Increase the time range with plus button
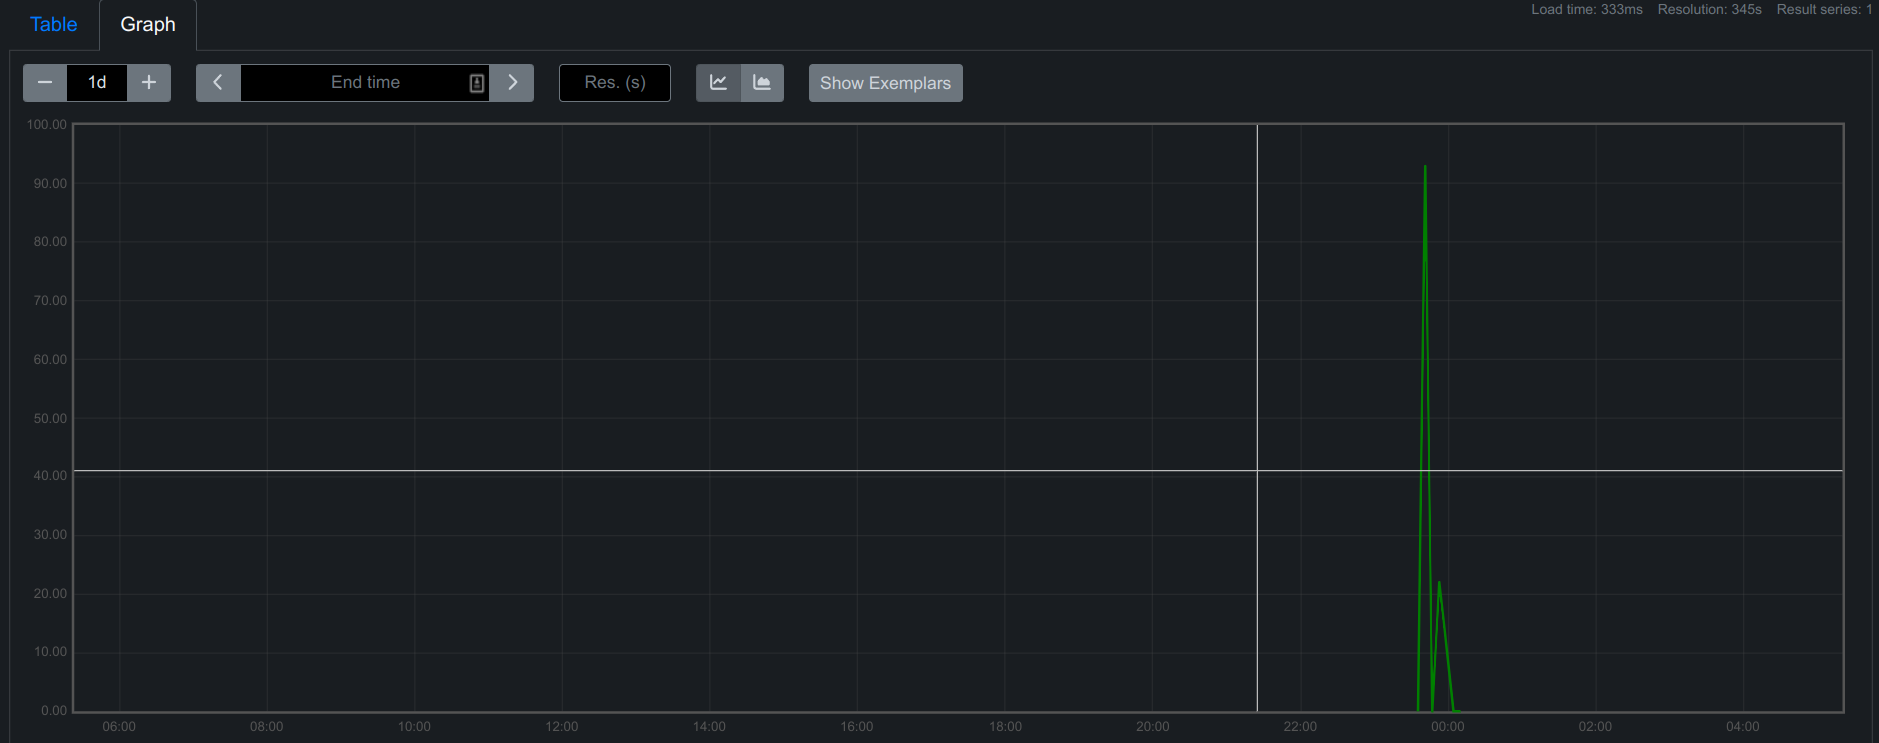The height and width of the screenshot is (743, 1879). (149, 83)
